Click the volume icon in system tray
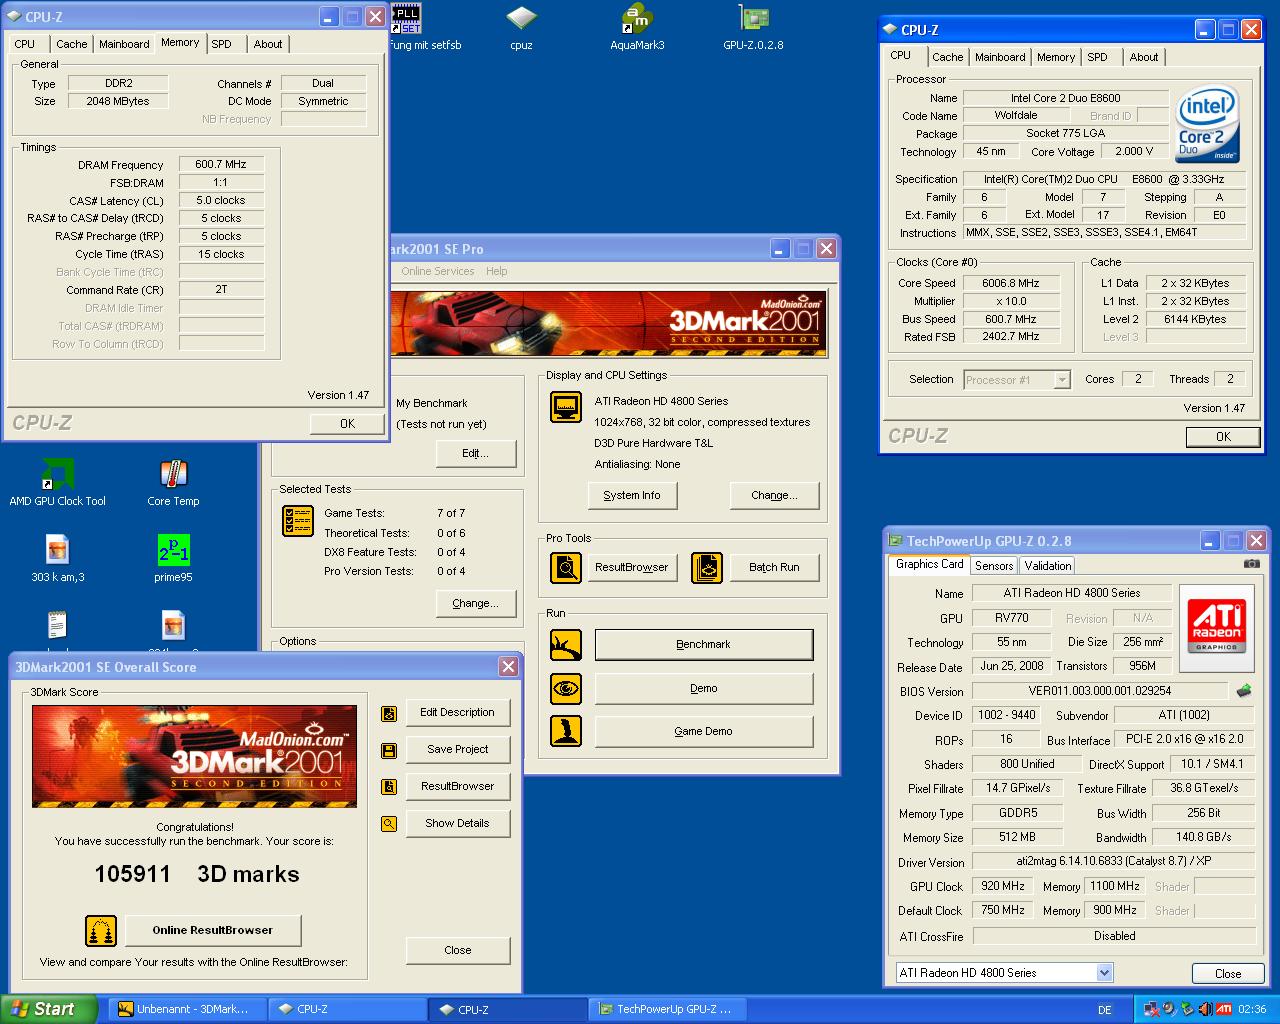 click(x=1205, y=1009)
